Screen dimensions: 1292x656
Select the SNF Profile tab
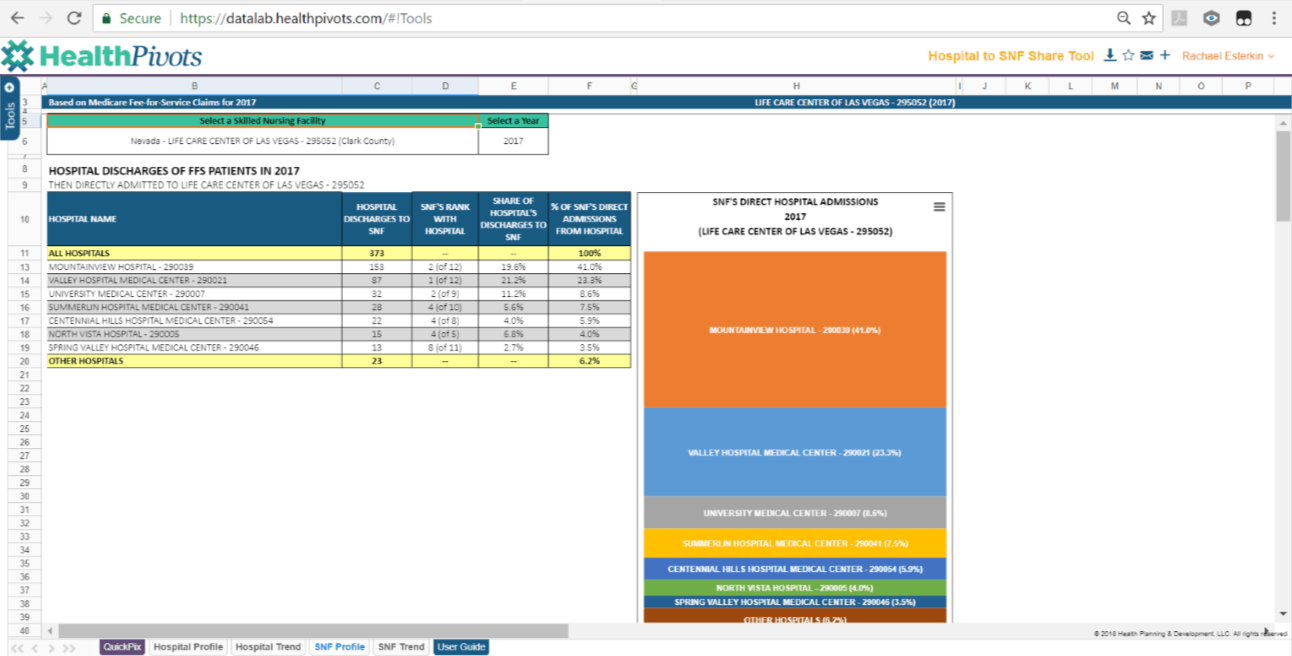click(339, 647)
